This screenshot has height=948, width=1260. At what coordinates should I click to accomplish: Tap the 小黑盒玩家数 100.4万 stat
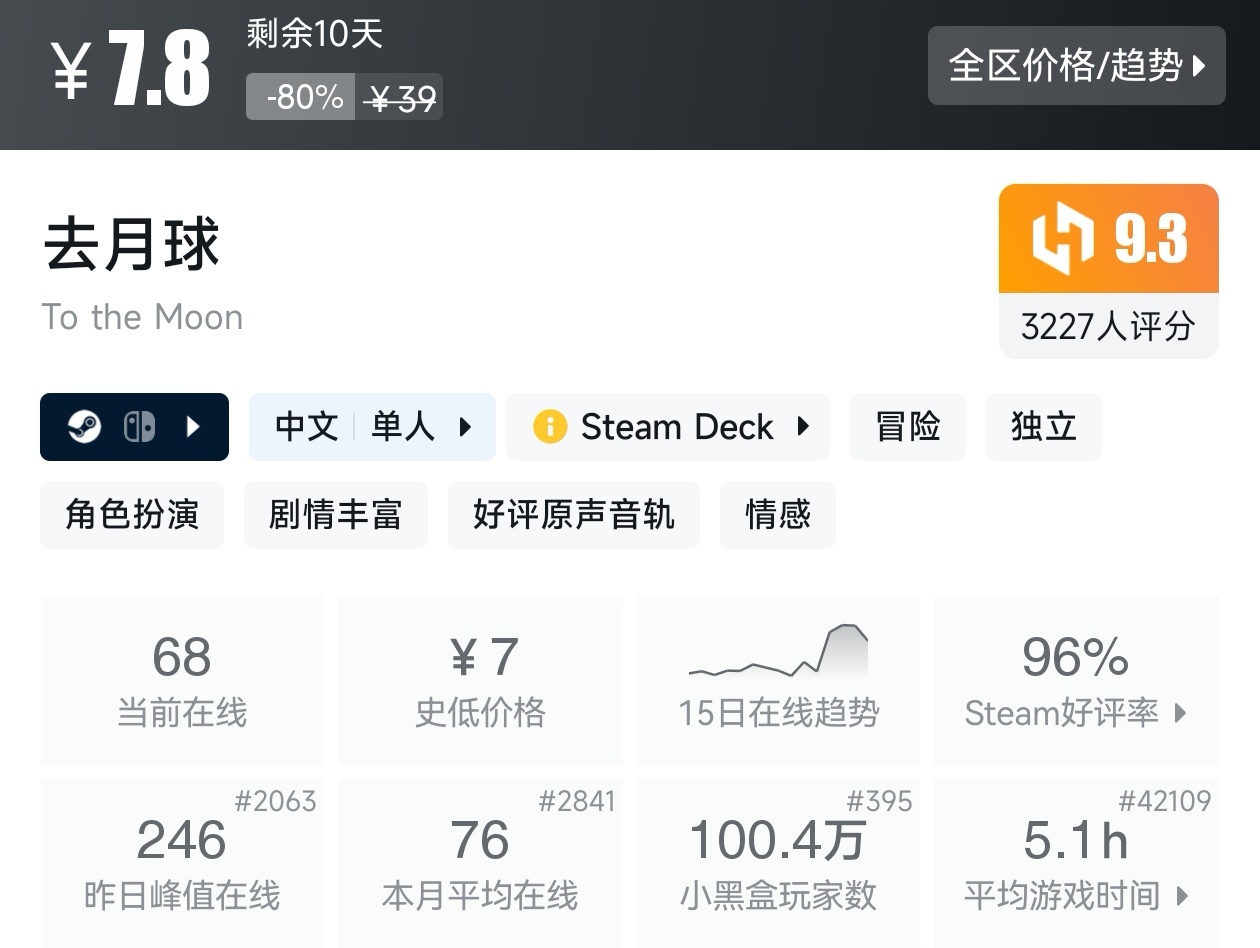click(x=778, y=863)
